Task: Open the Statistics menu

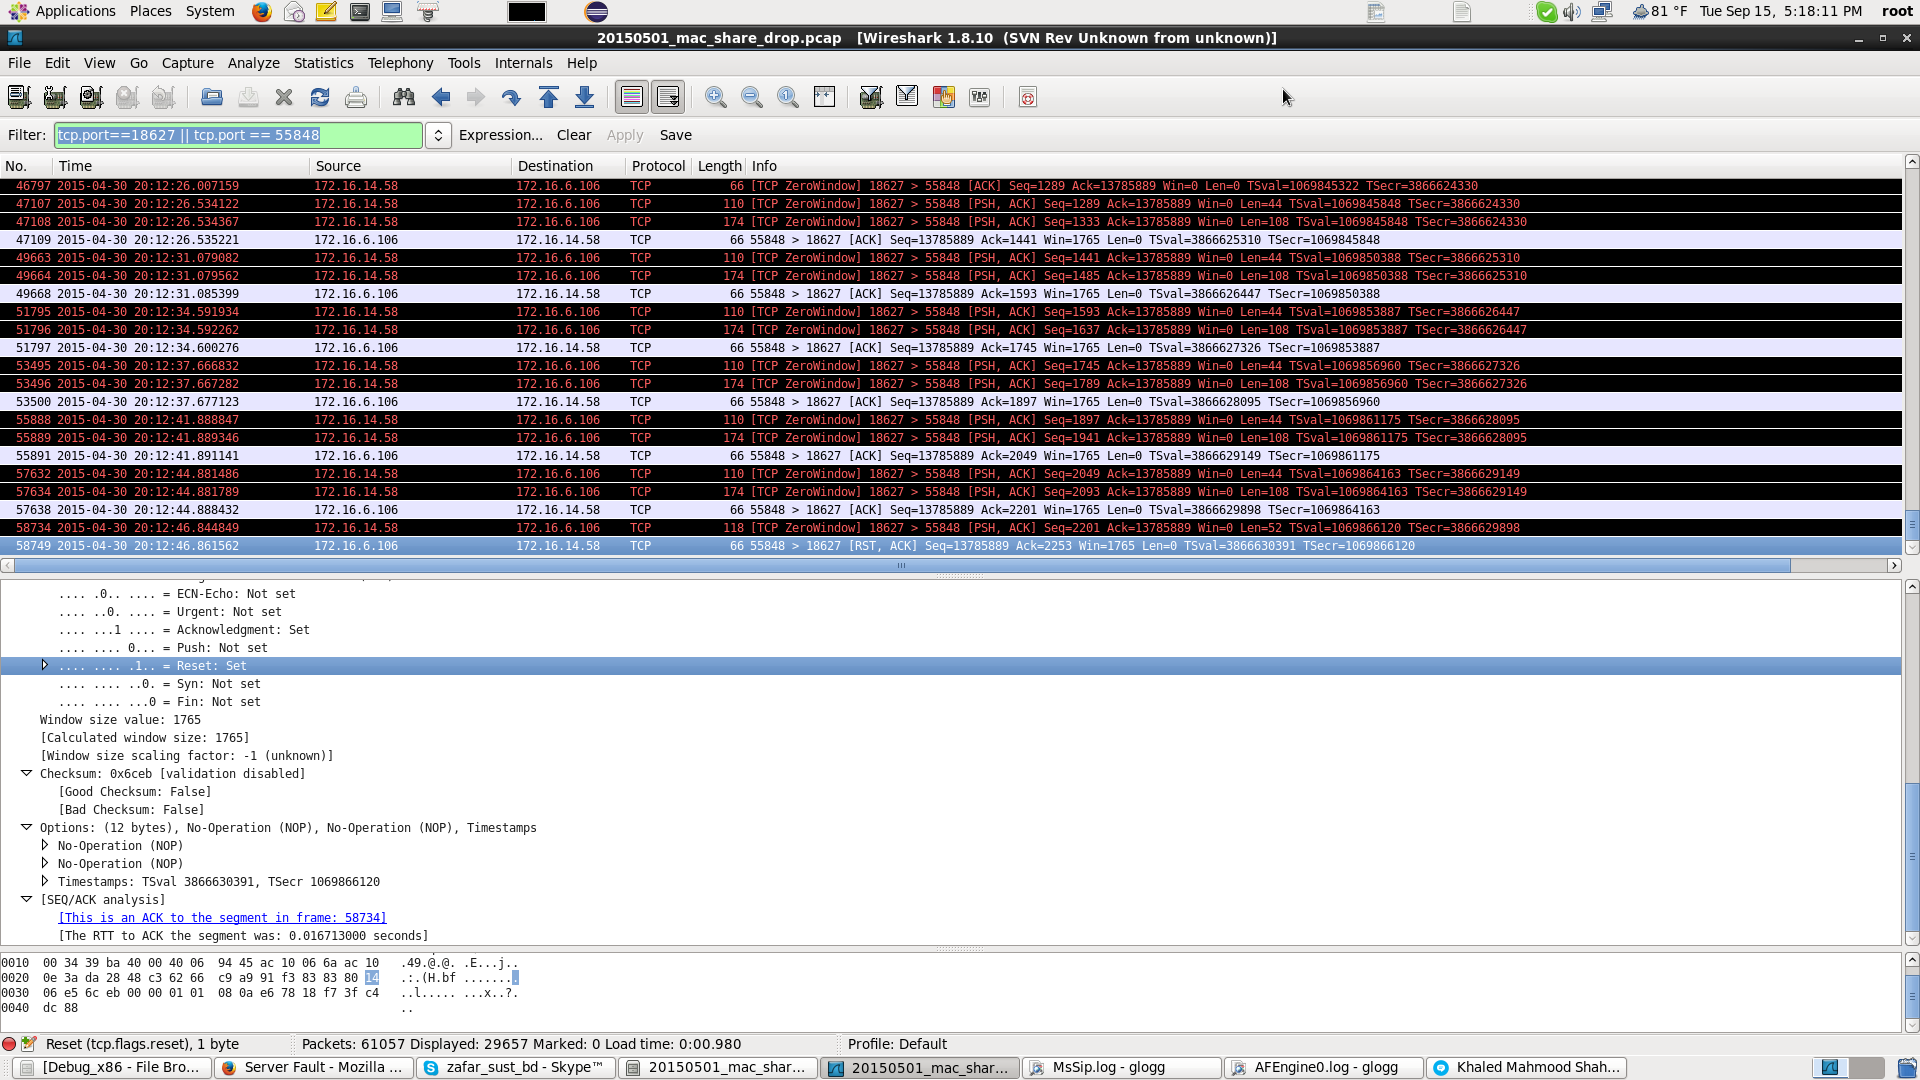Action: point(323,63)
